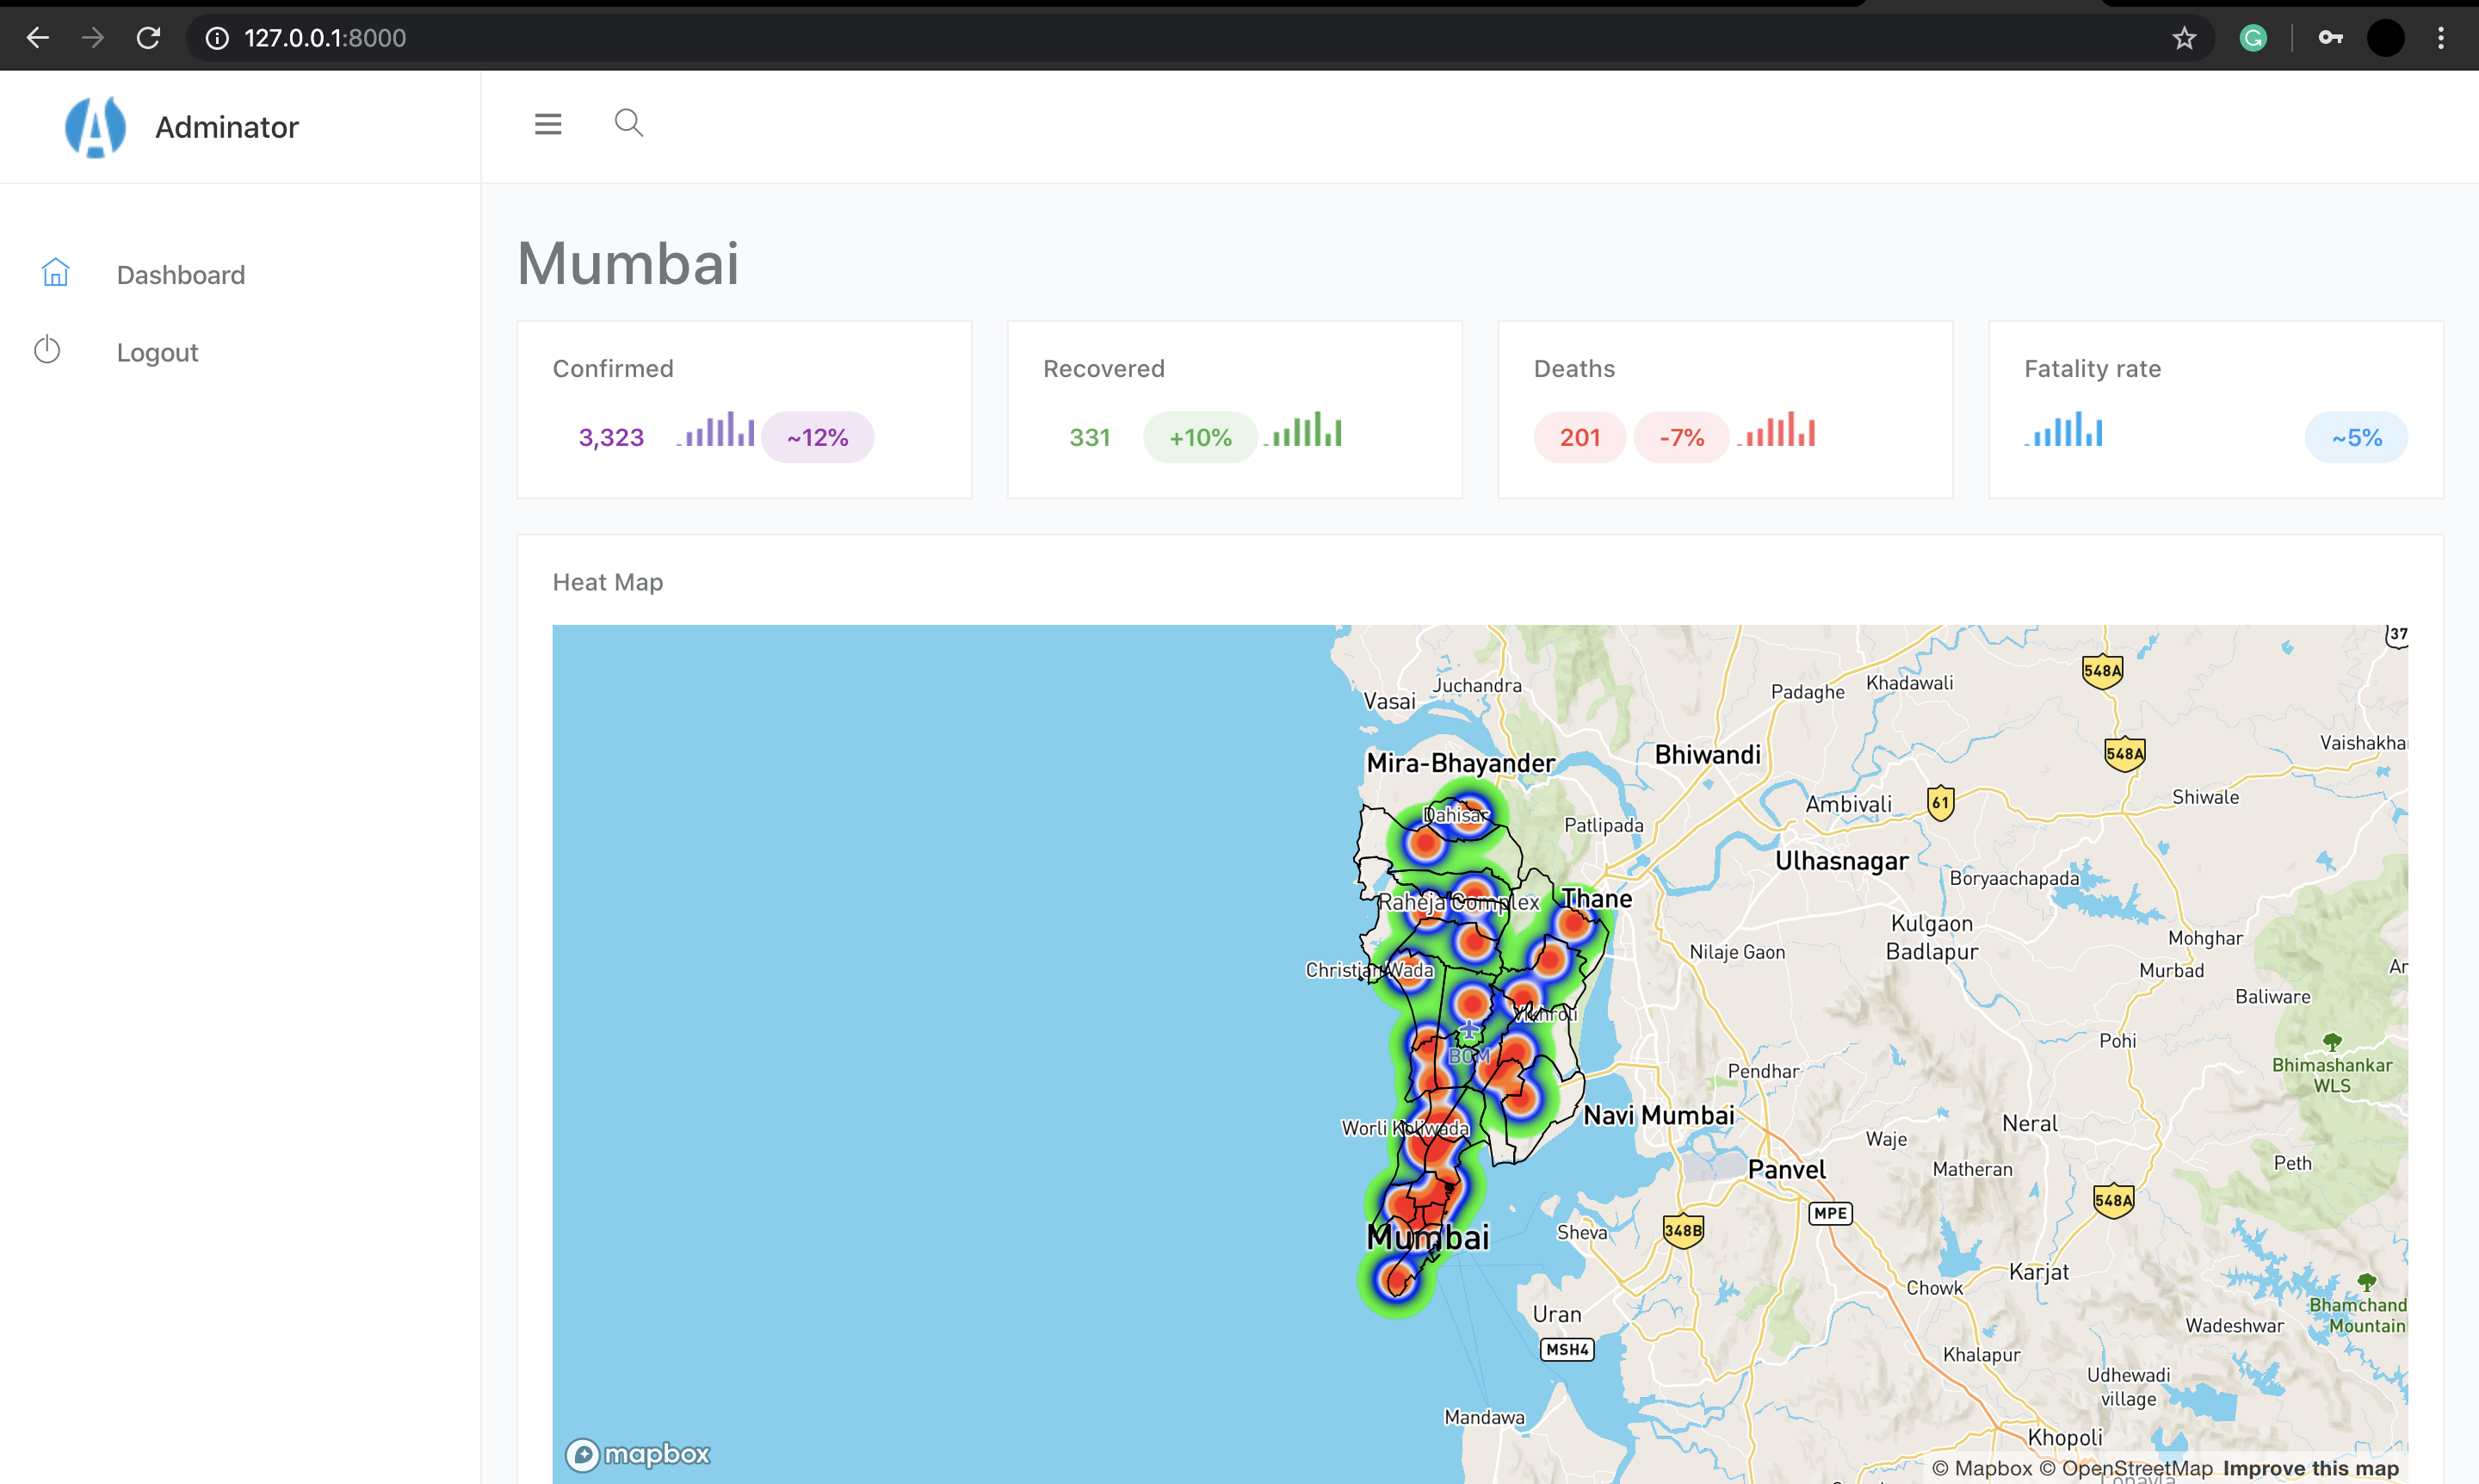Open Dashboard in sidebar

180,275
